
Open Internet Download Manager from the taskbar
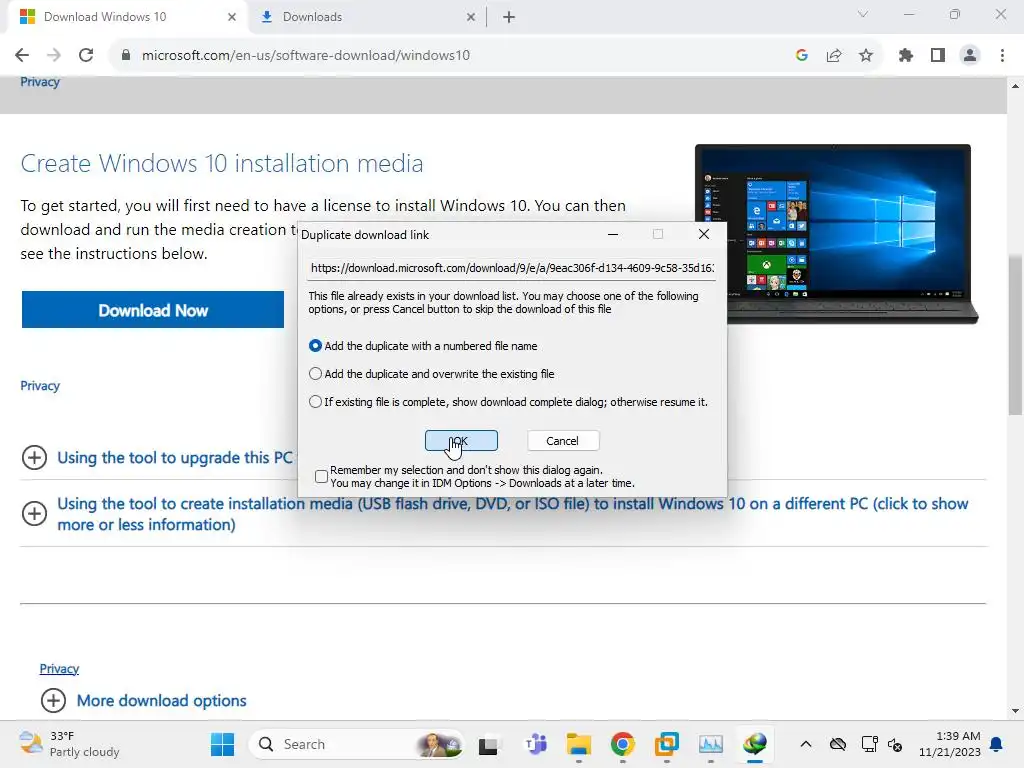click(x=755, y=744)
